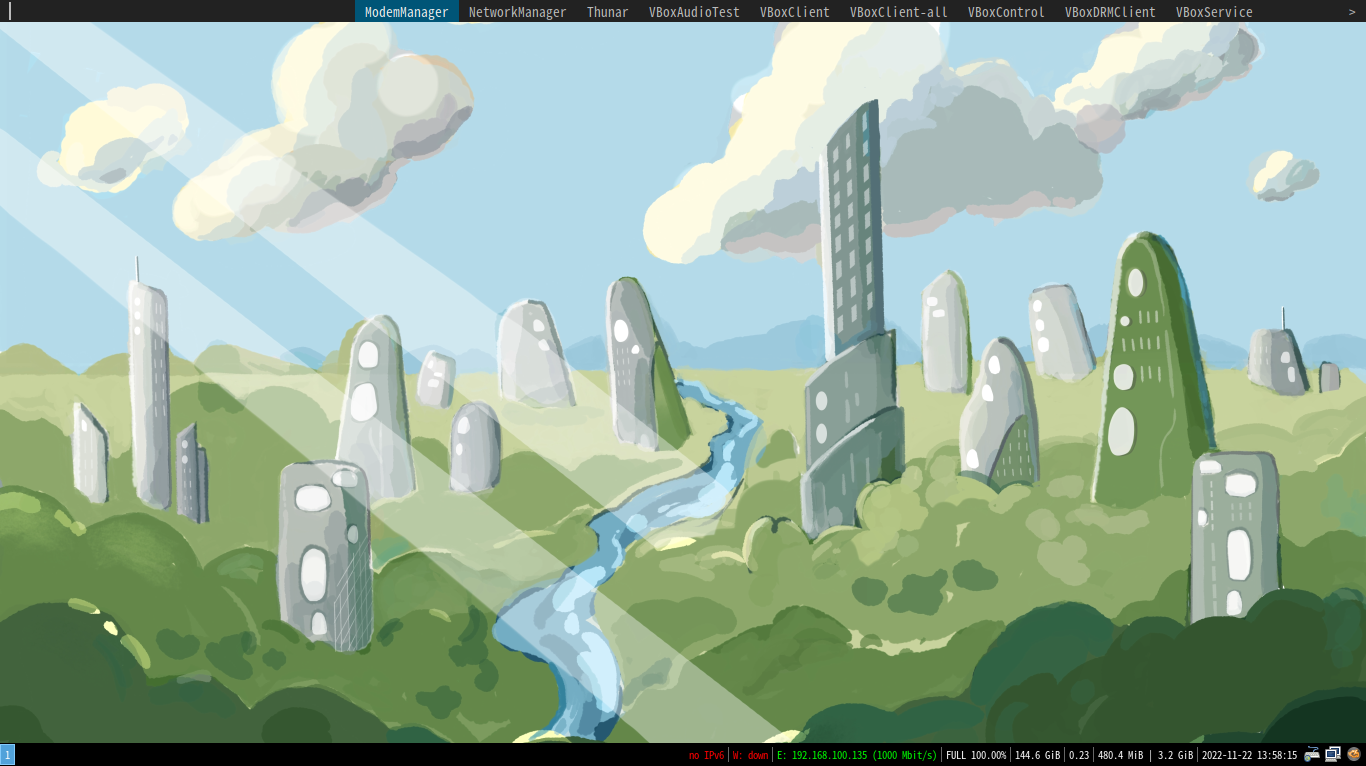Click the 0.23 load average value
1366x766 pixels.
pos(1079,756)
